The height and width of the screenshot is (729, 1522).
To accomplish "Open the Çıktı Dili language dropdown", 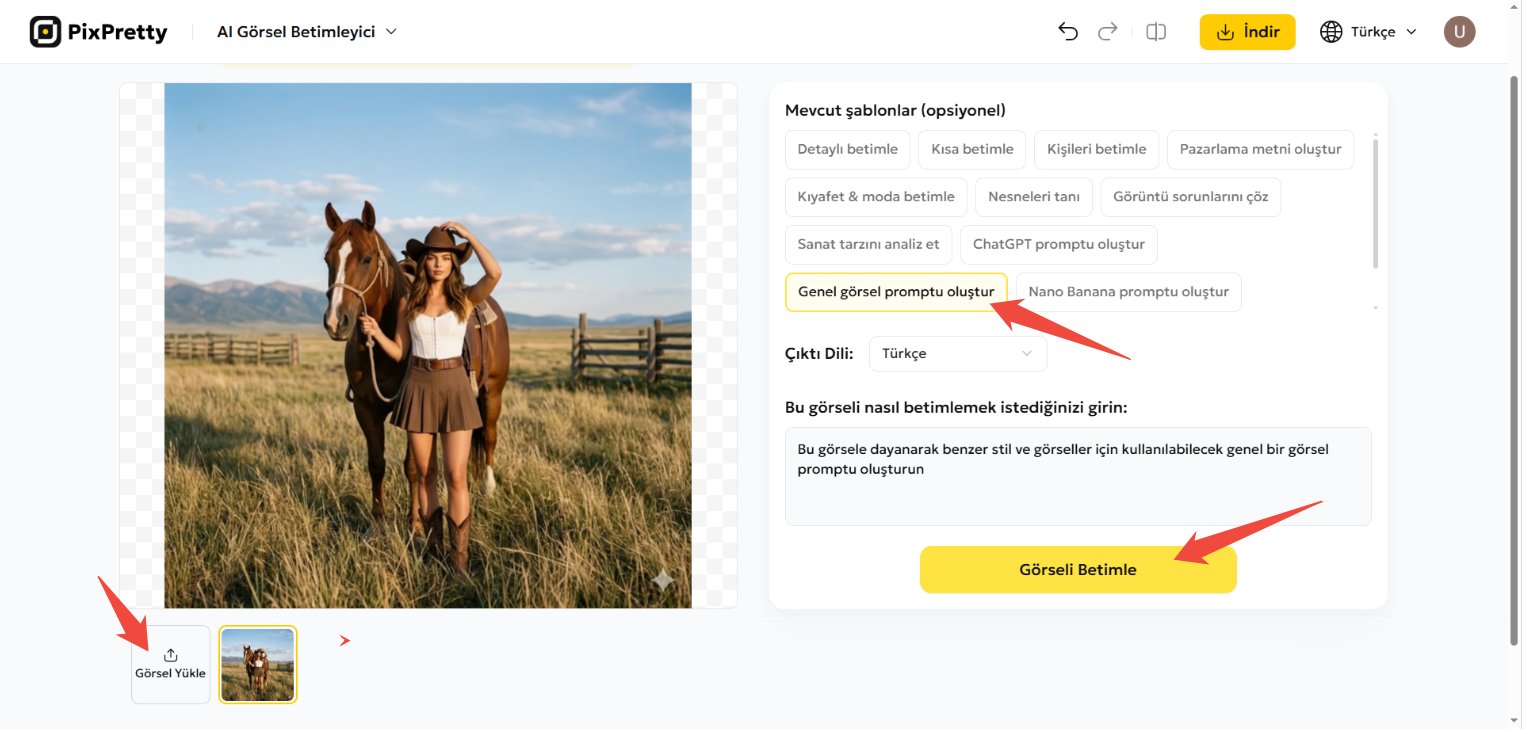I will click(x=956, y=353).
